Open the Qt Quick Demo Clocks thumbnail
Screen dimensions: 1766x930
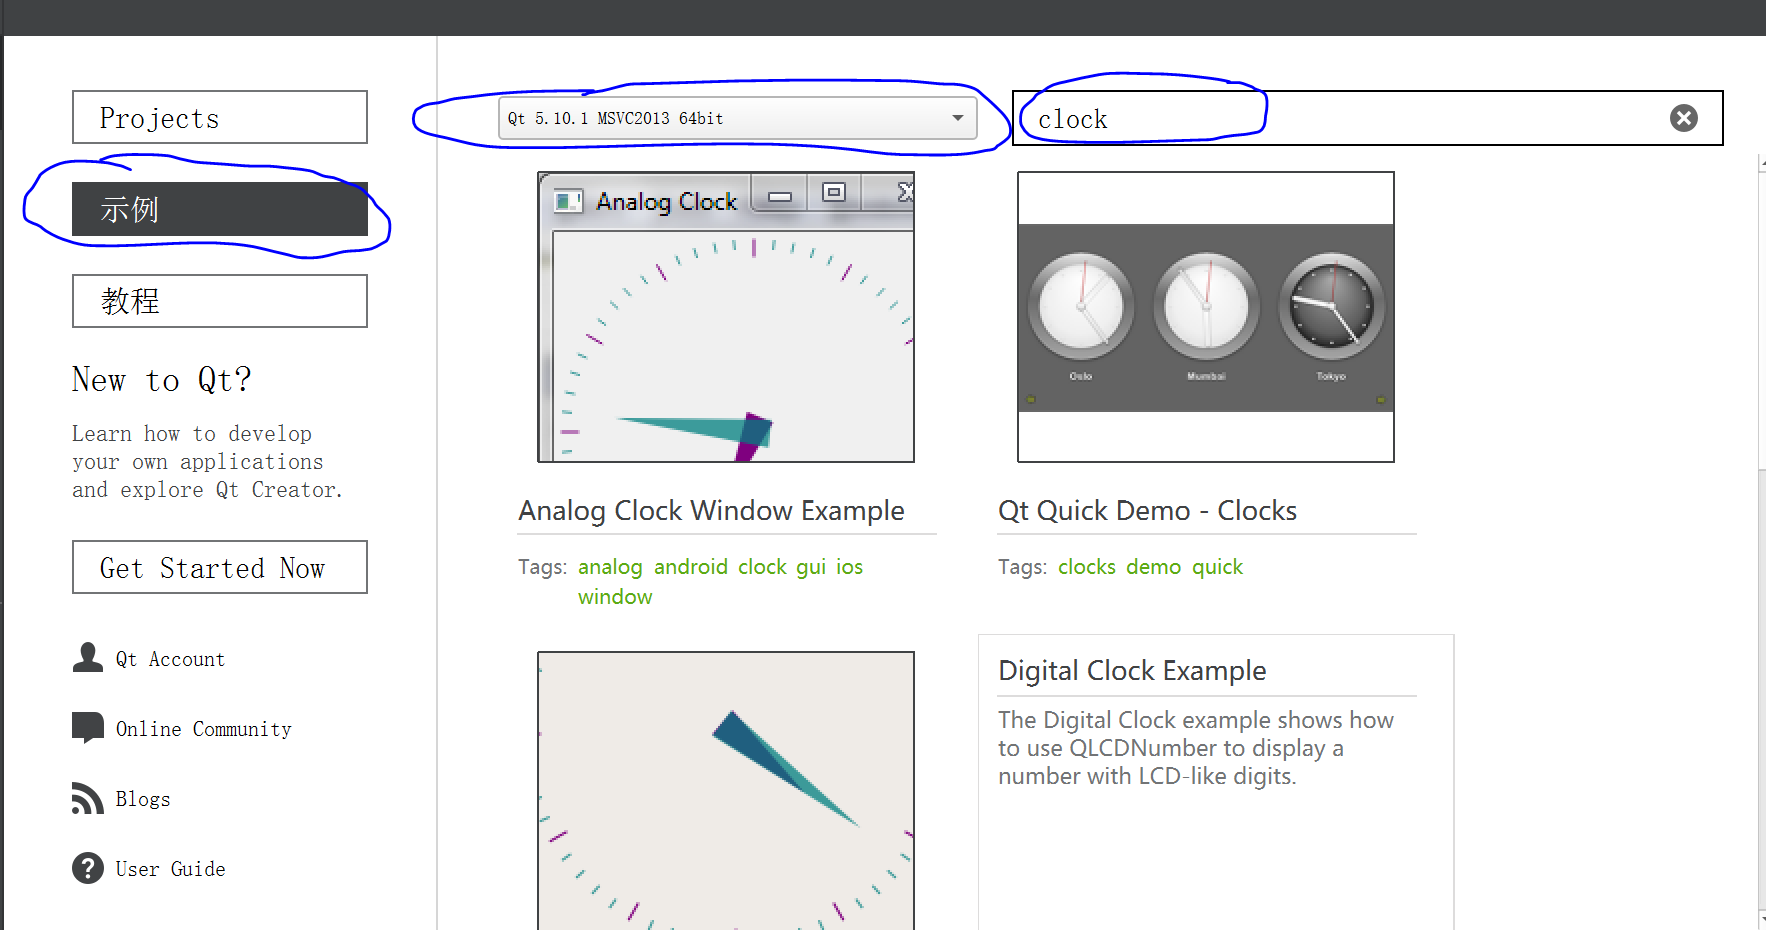click(x=1206, y=317)
